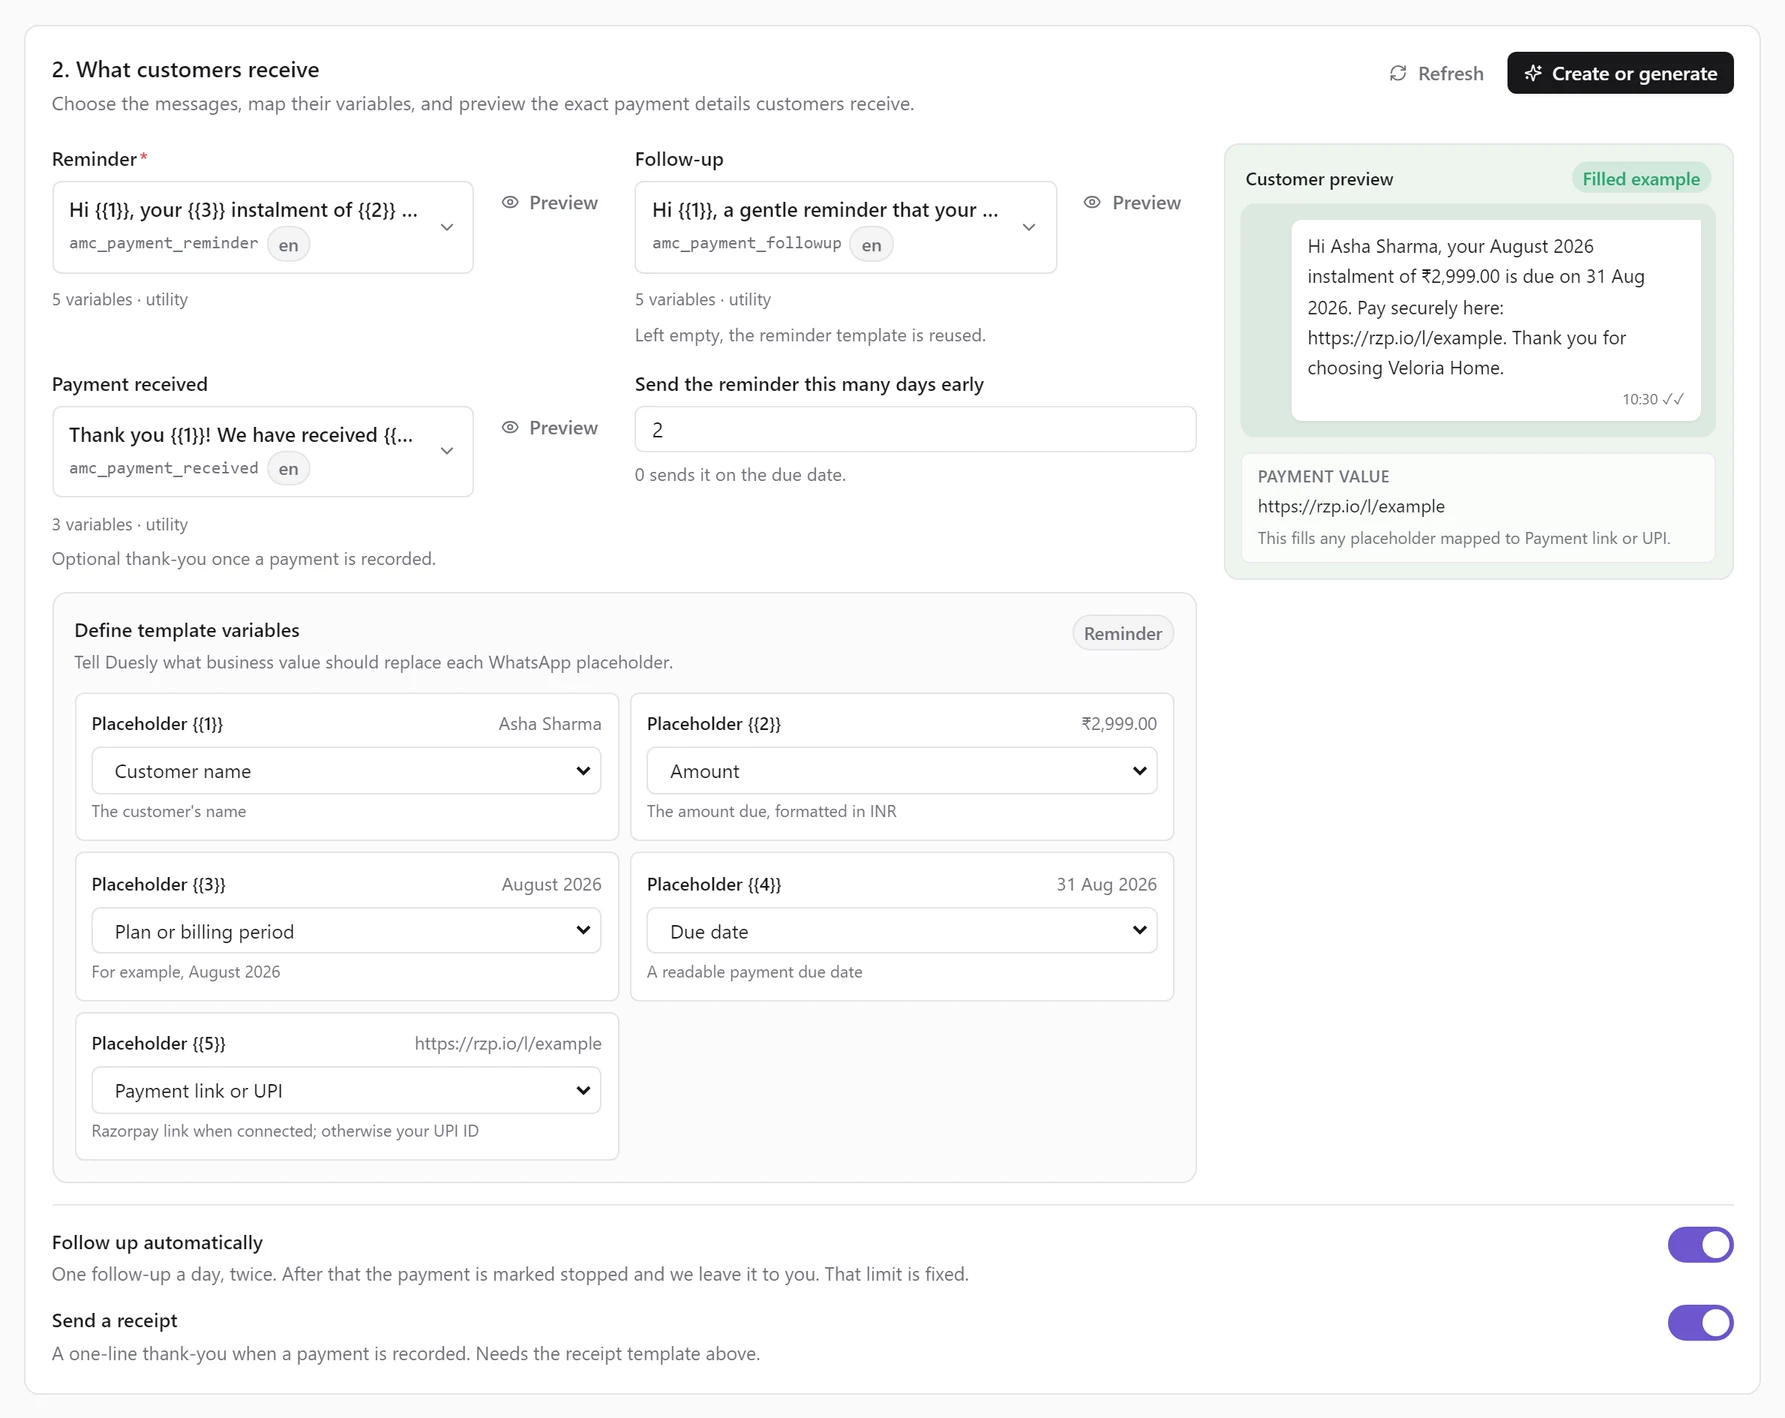Open the Reminder template dropdown

263,227
